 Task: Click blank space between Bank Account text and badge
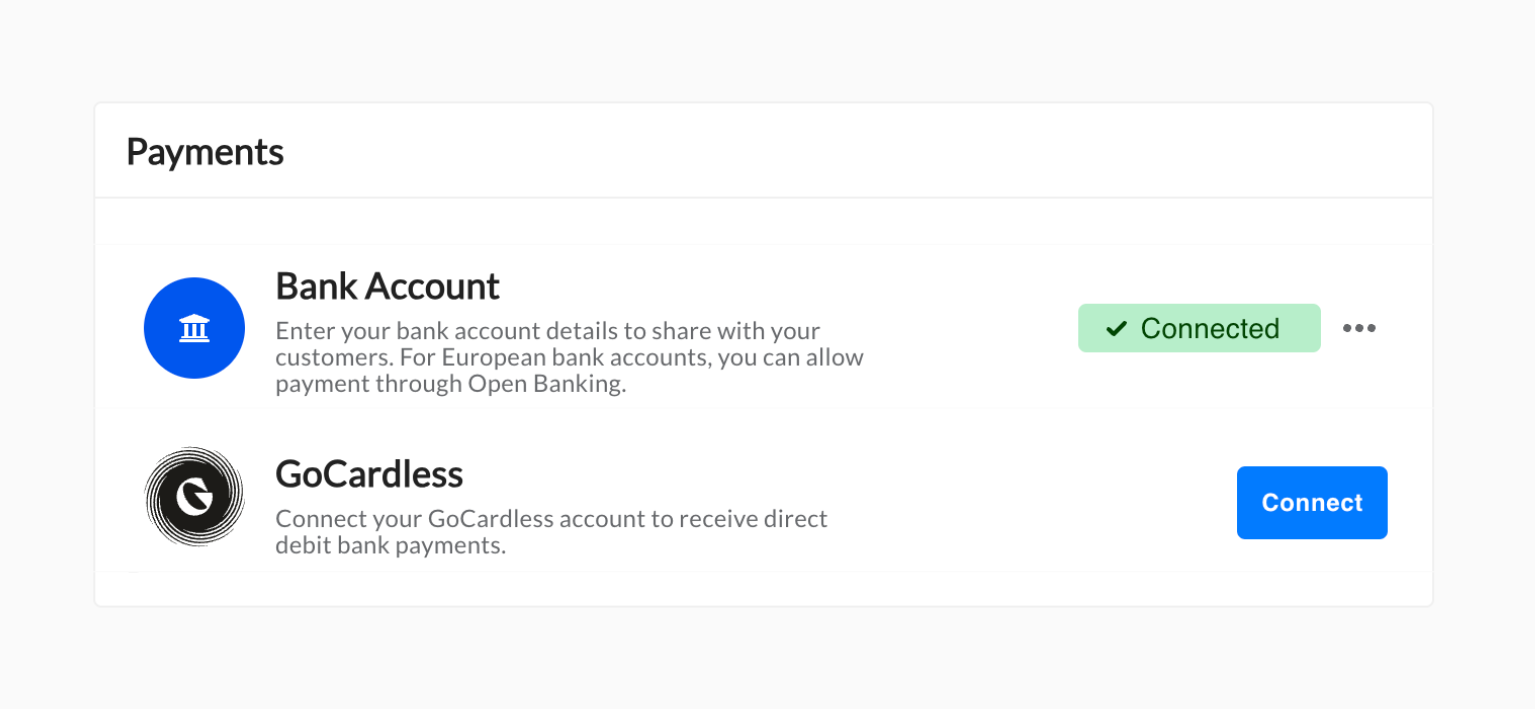coord(970,329)
